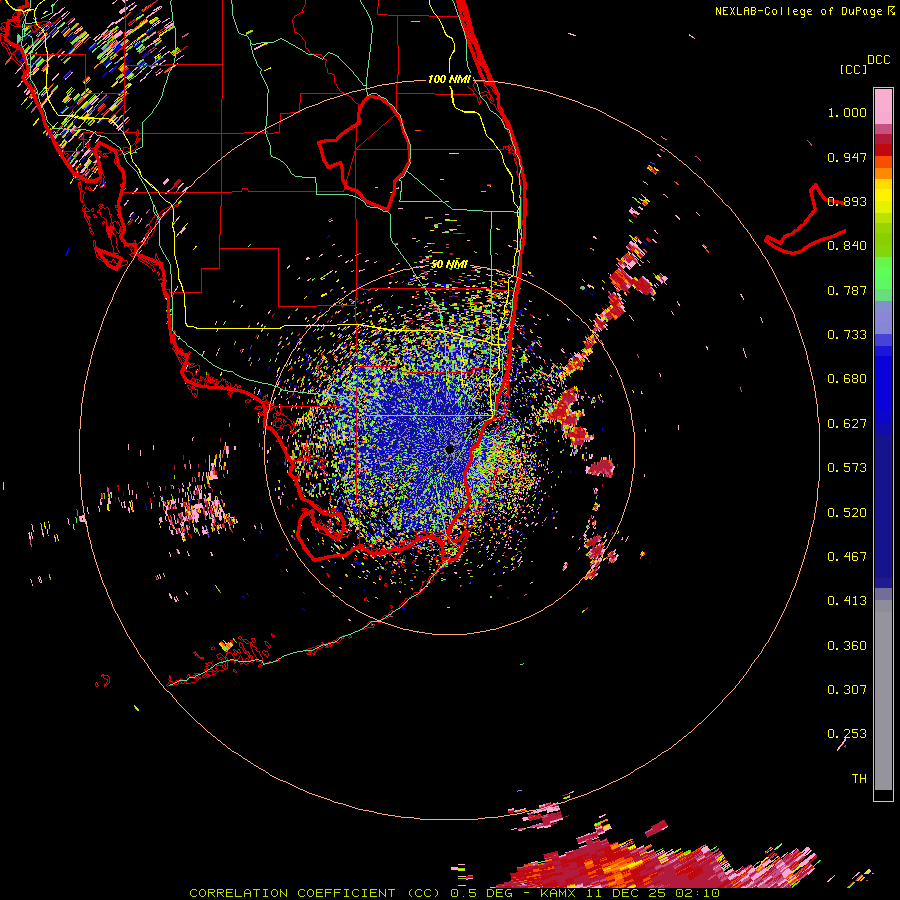The height and width of the screenshot is (900, 900).
Task: Select the 0.253 scale value
Action: pos(847,734)
